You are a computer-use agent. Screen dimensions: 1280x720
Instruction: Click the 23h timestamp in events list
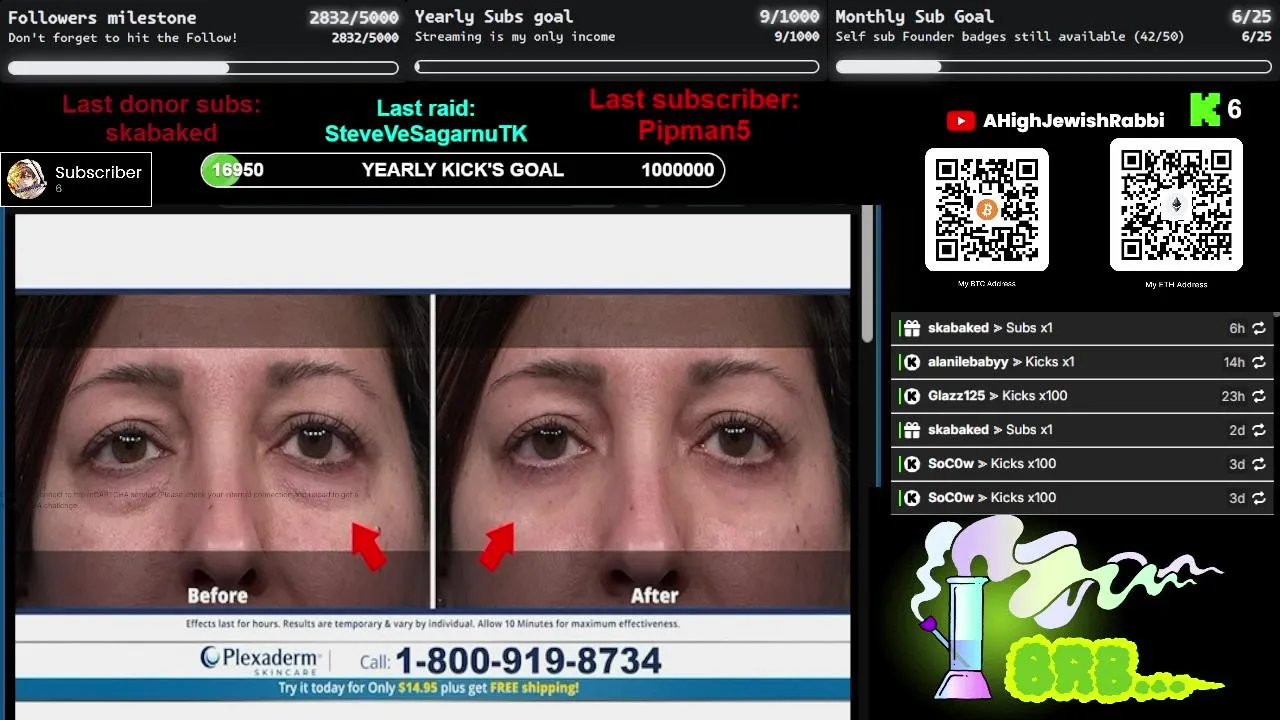click(x=1233, y=396)
